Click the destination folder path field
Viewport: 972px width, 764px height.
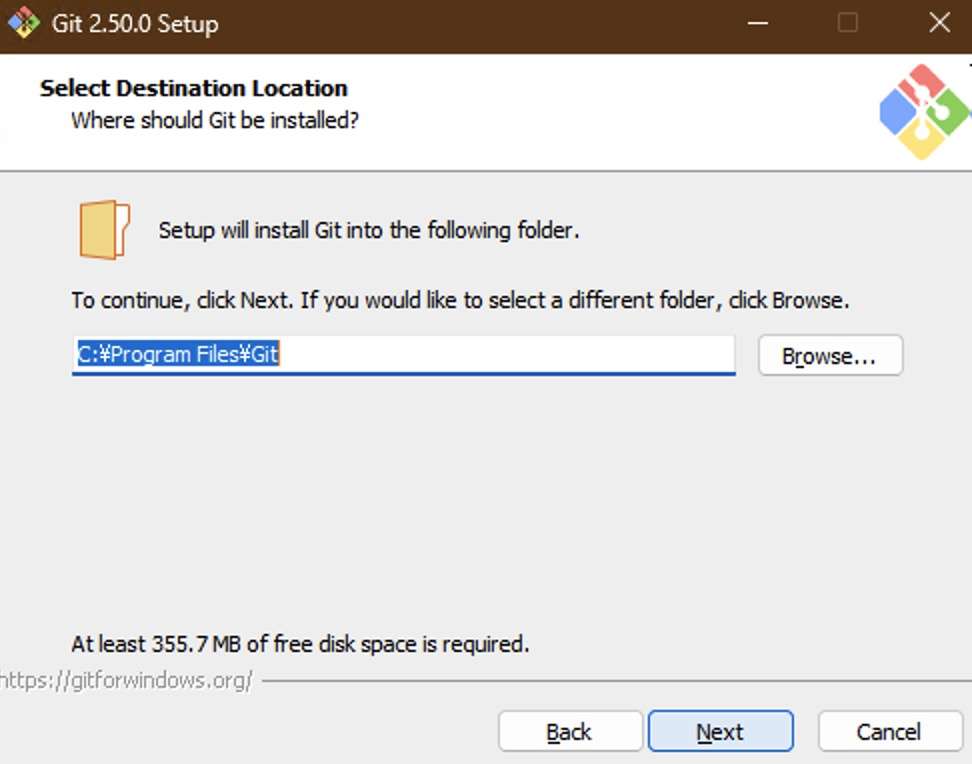coord(404,355)
